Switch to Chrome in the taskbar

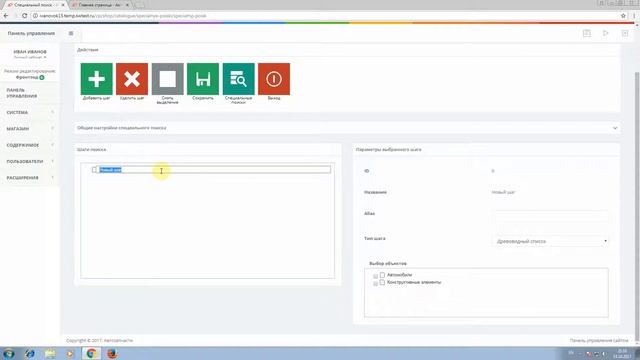(91, 353)
